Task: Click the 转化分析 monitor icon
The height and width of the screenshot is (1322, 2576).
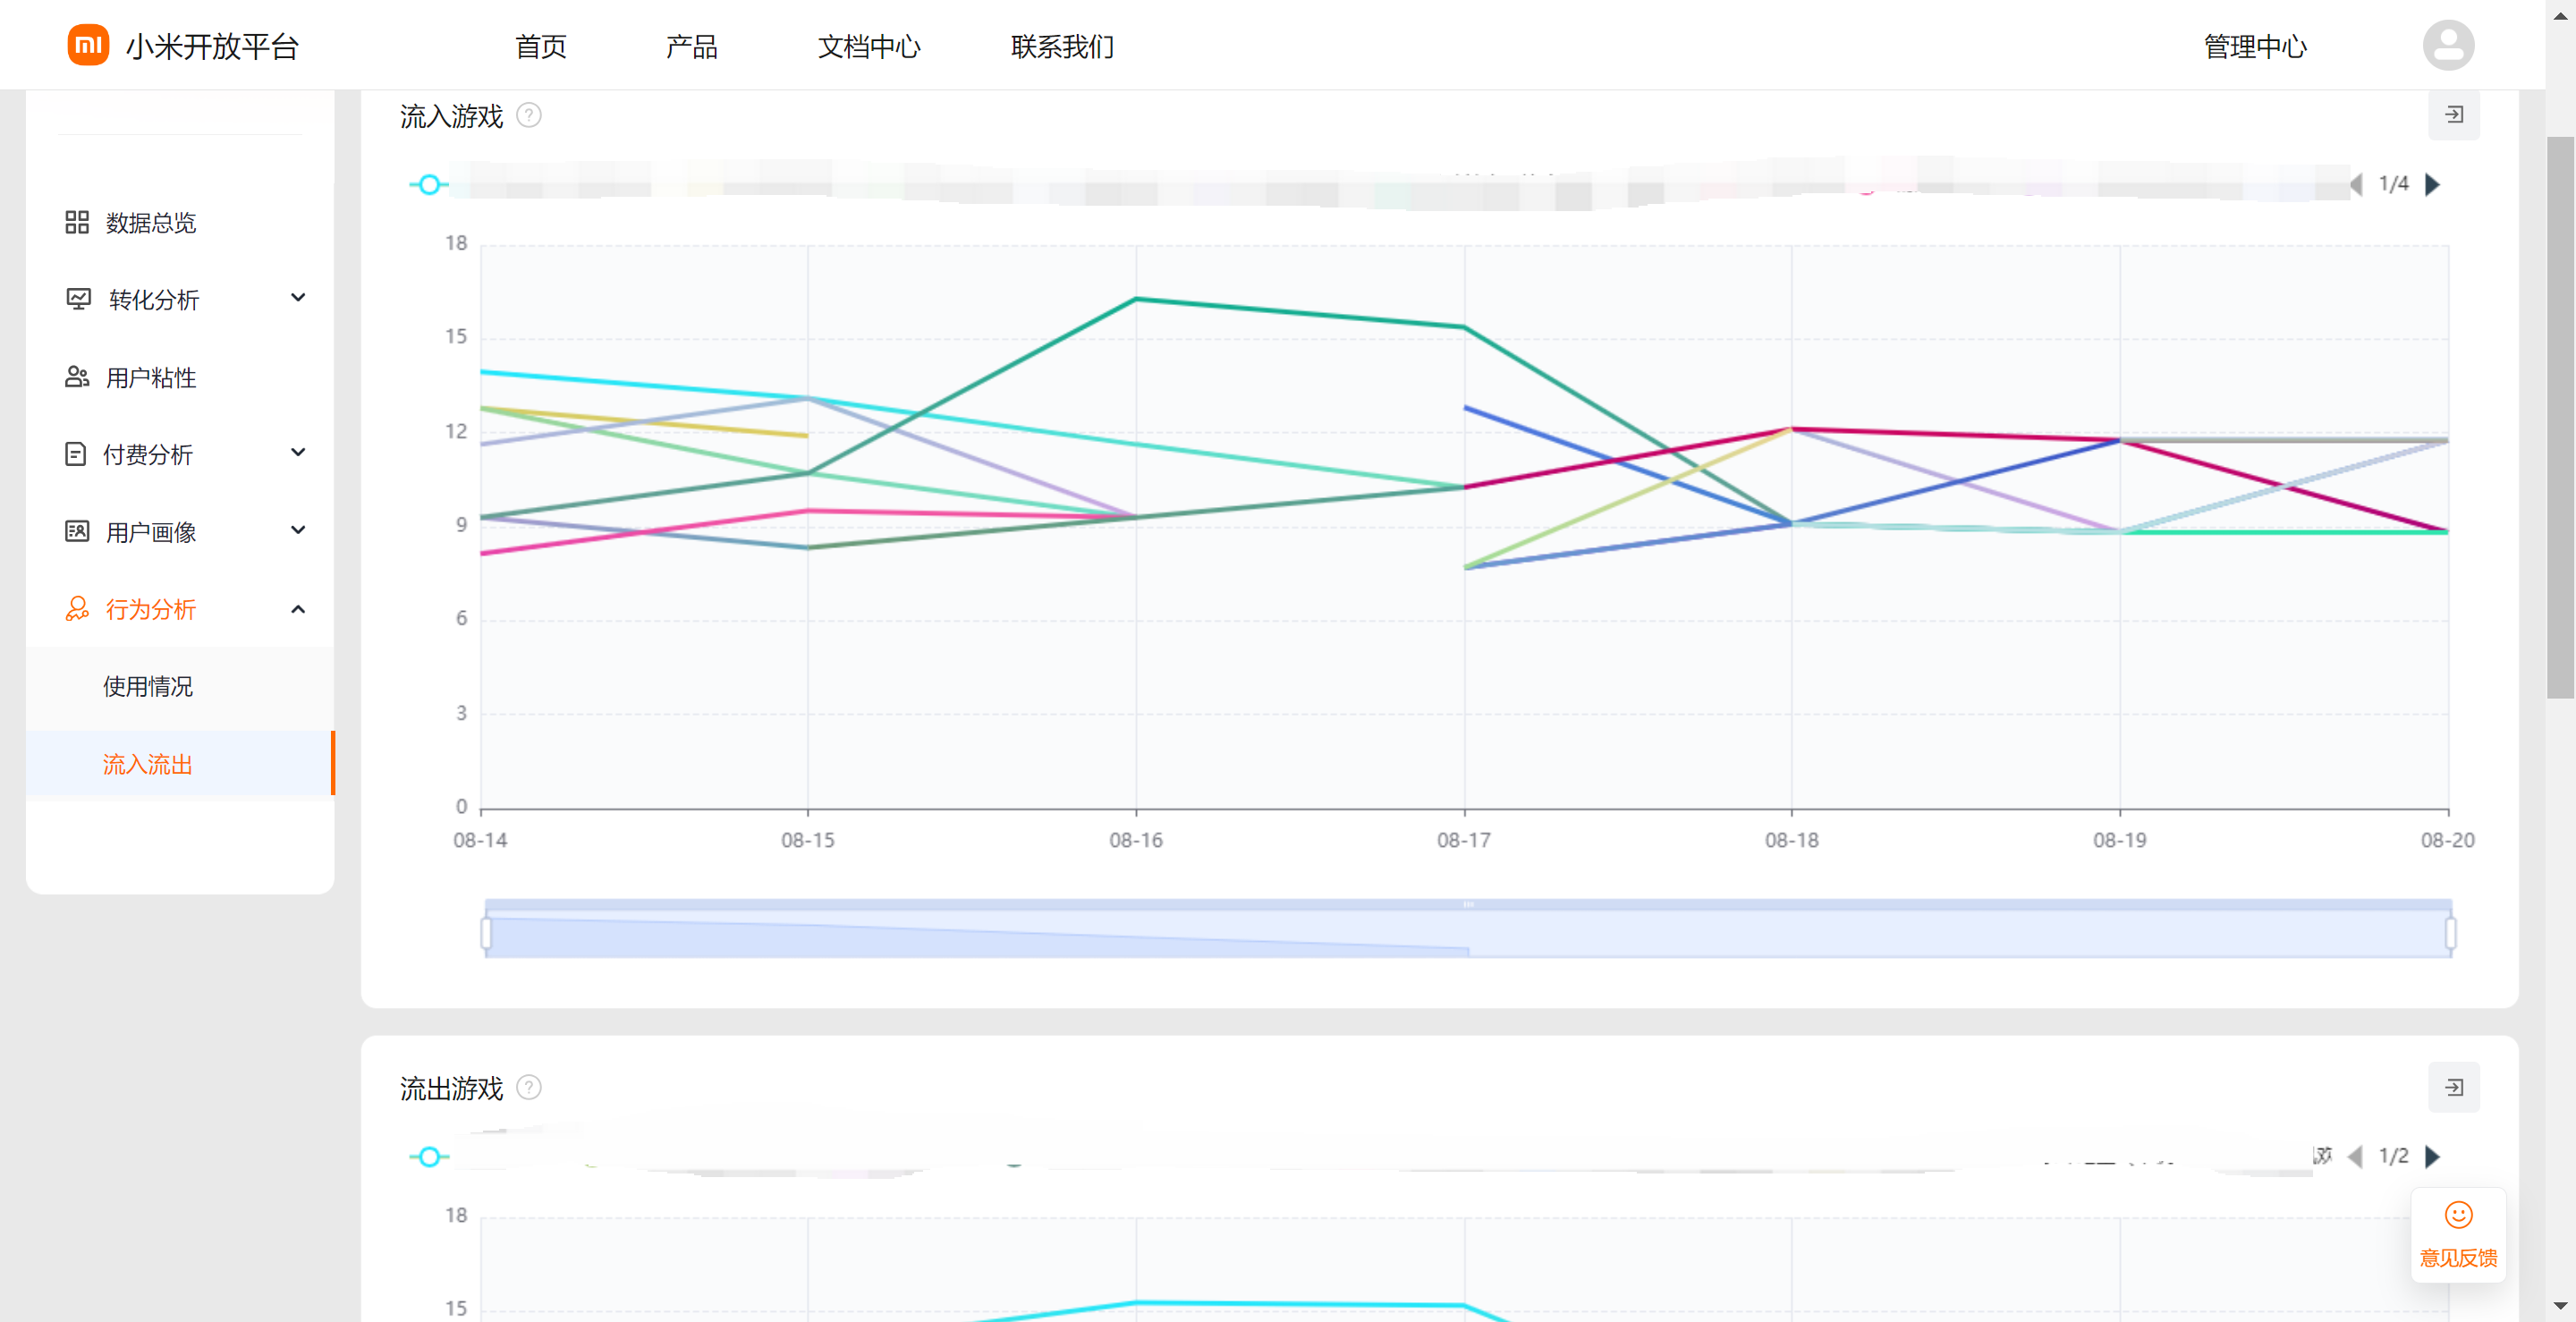Action: click(78, 299)
